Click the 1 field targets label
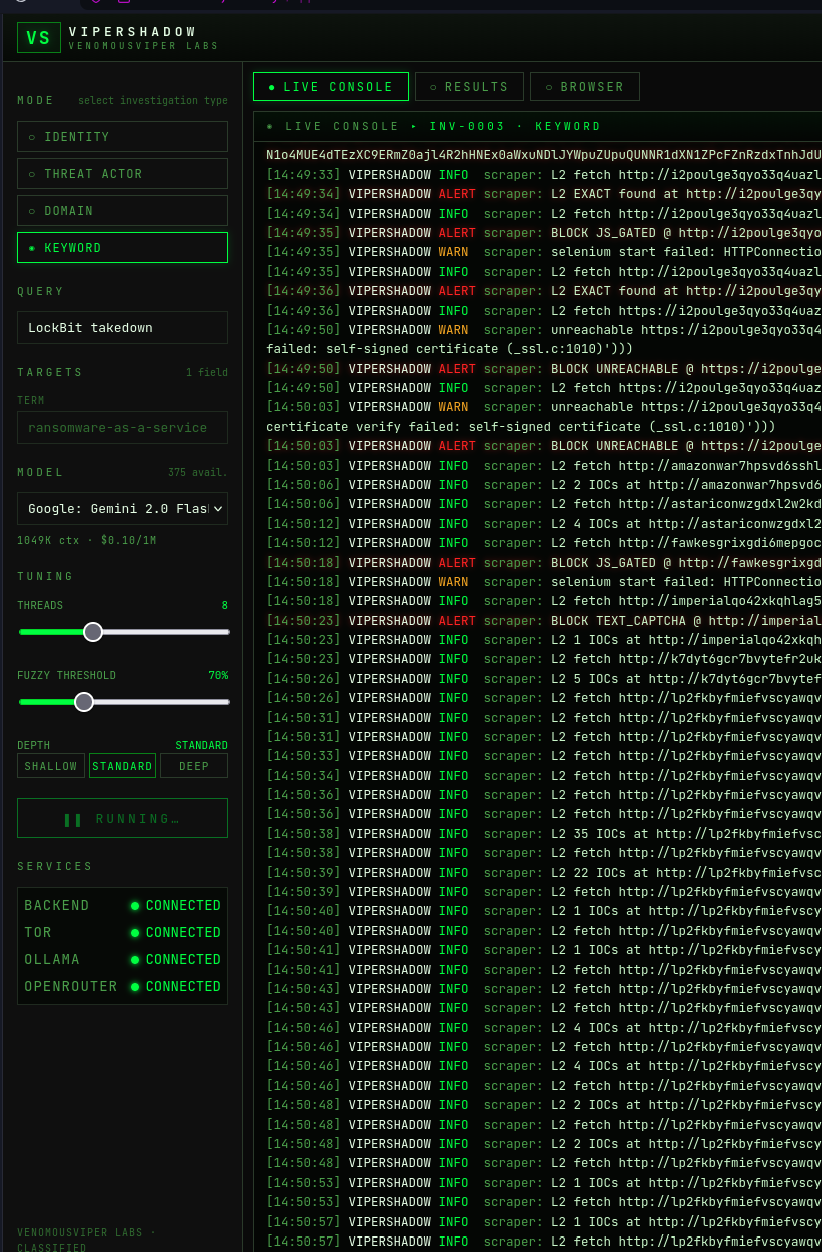 [x=206, y=372]
